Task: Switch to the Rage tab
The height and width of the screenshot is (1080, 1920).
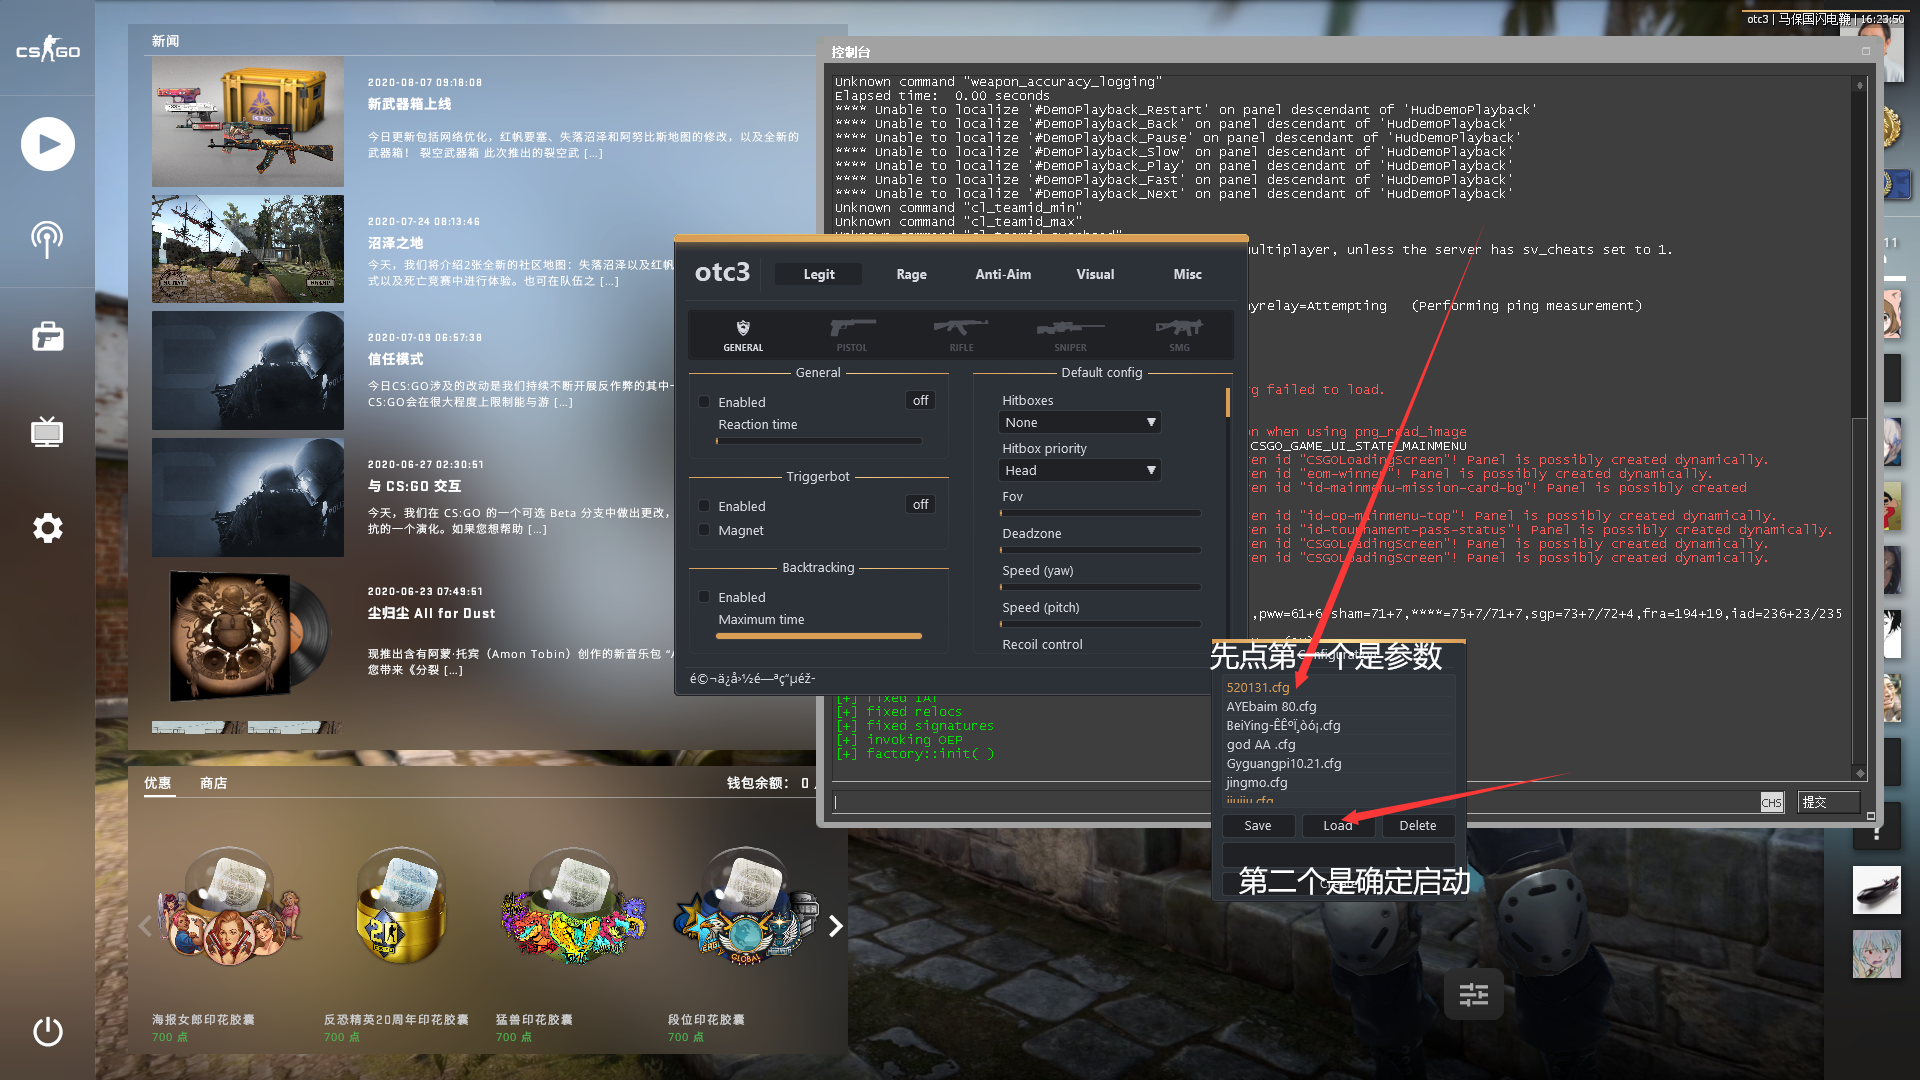Action: [x=911, y=274]
